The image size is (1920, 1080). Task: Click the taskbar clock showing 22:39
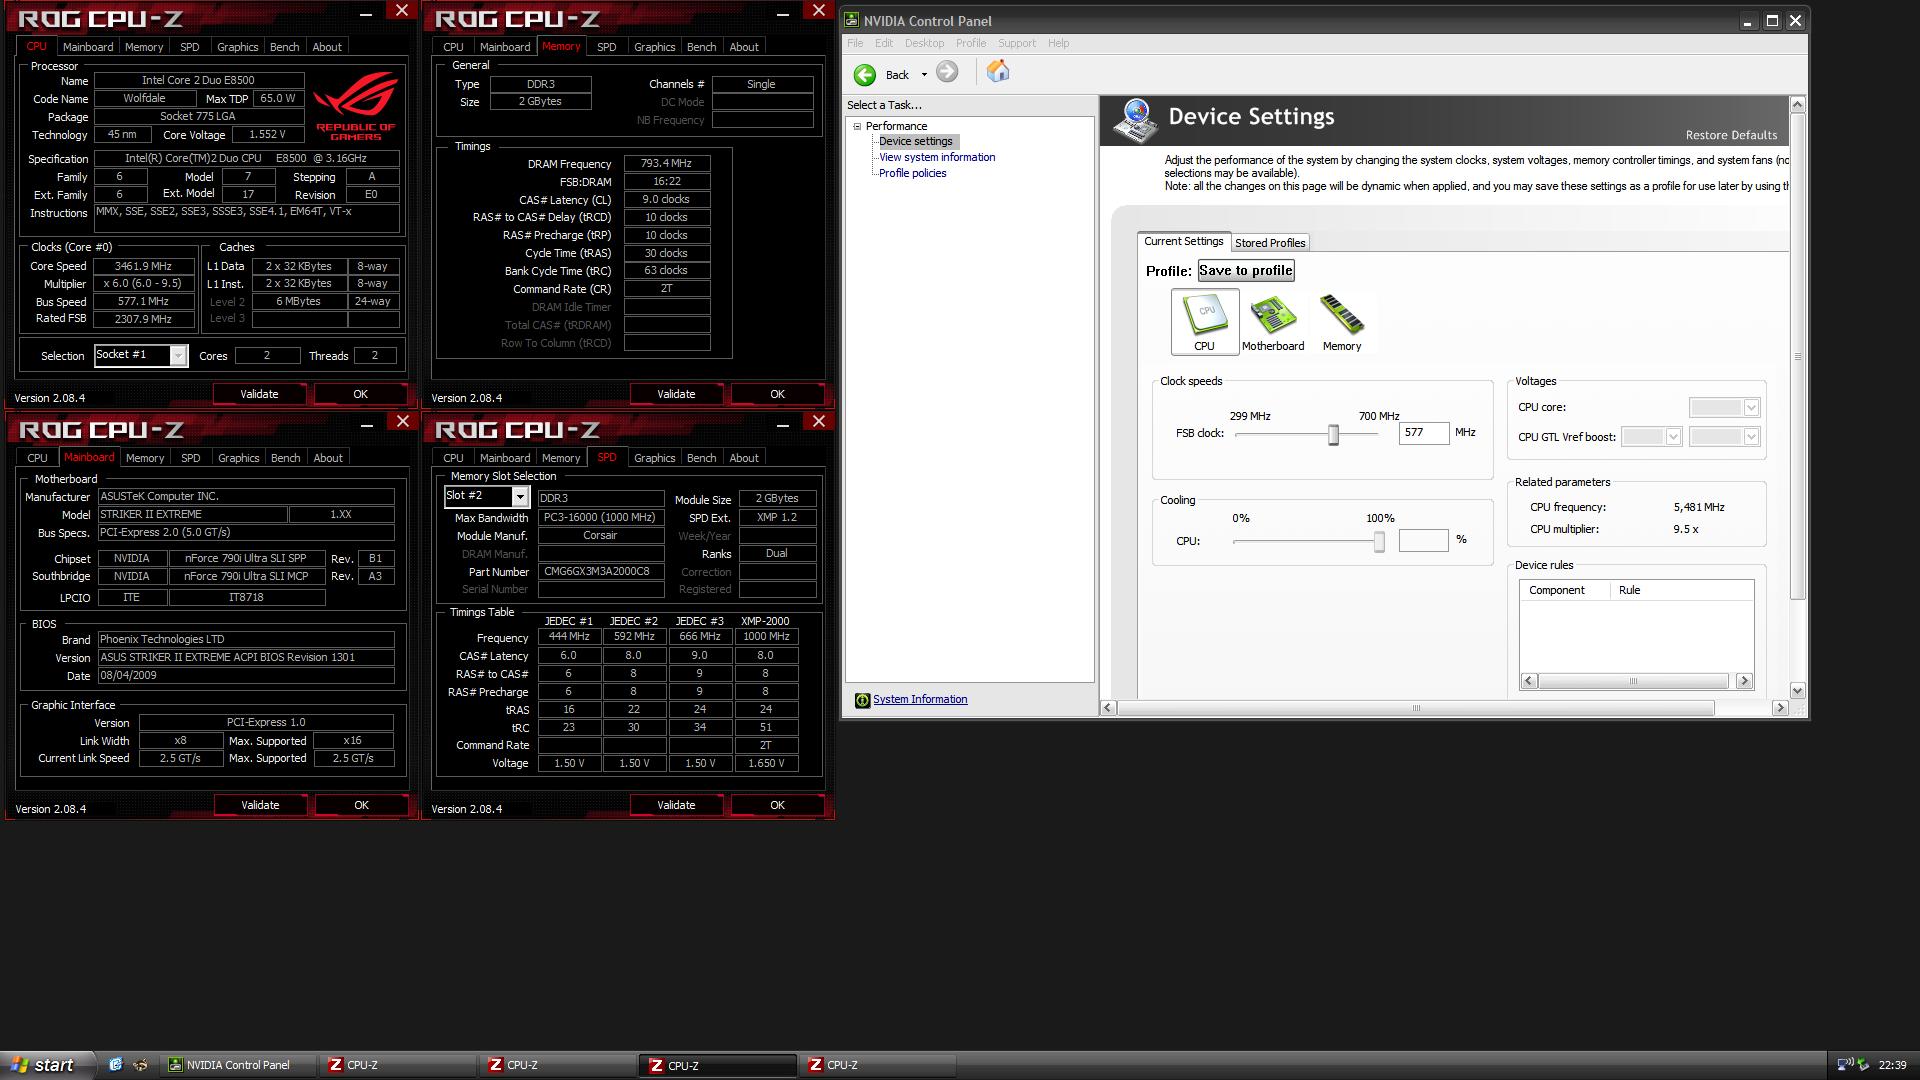(1892, 1065)
